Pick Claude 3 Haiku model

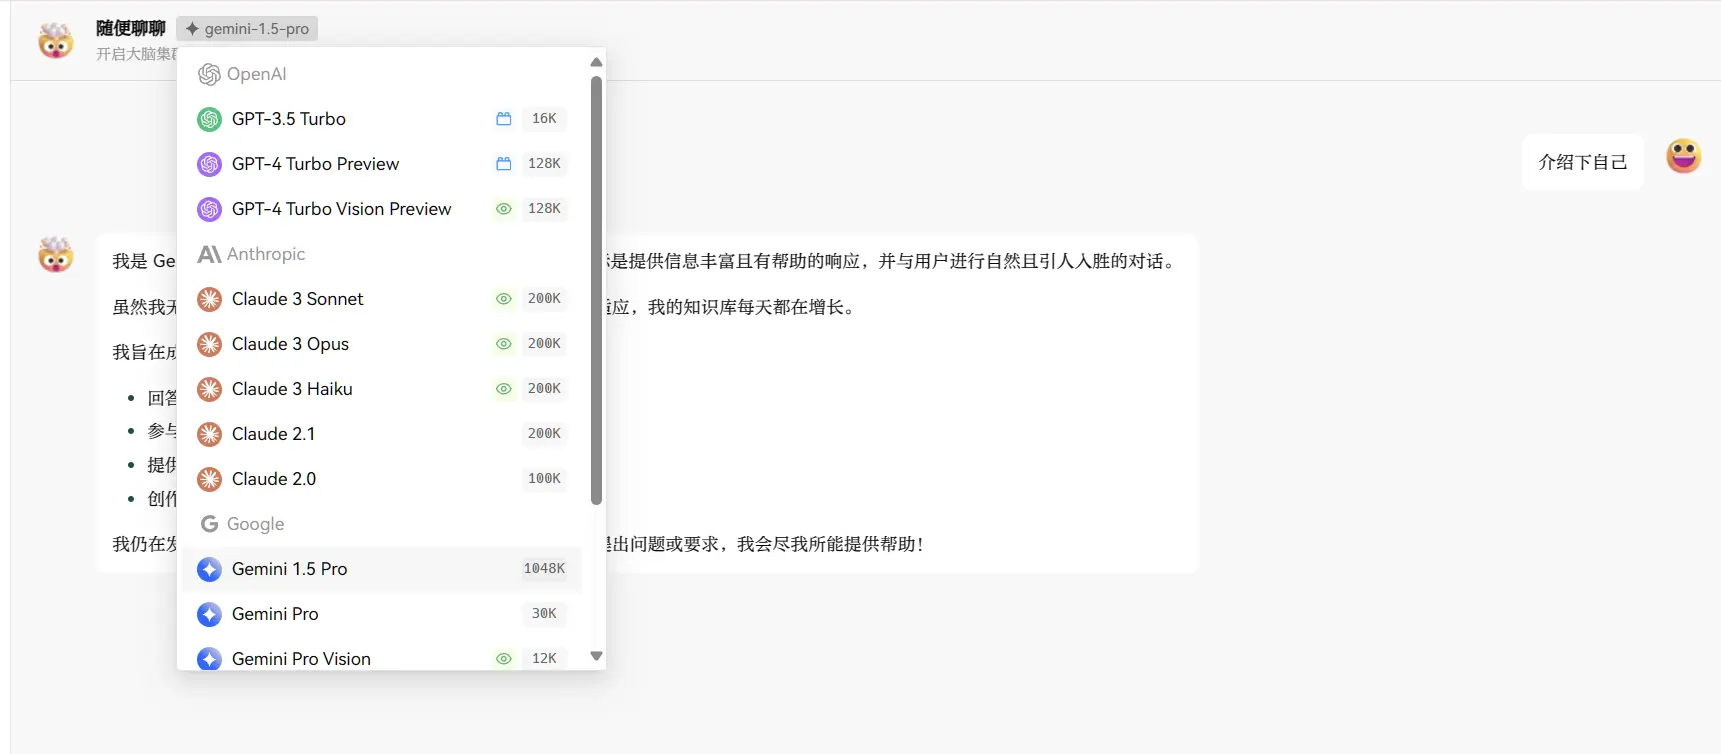381,389
